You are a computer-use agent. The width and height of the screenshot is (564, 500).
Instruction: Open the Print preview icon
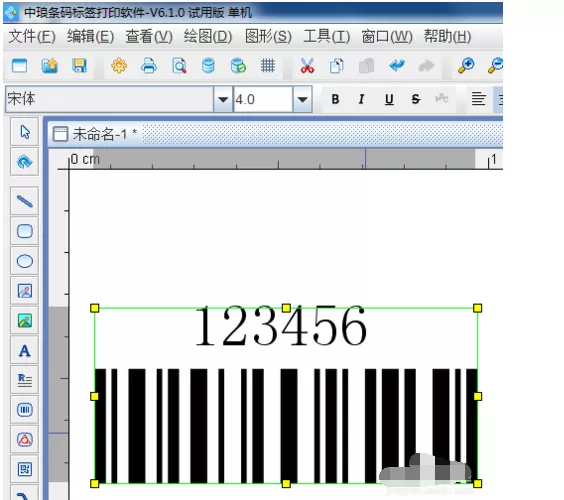pos(179,66)
